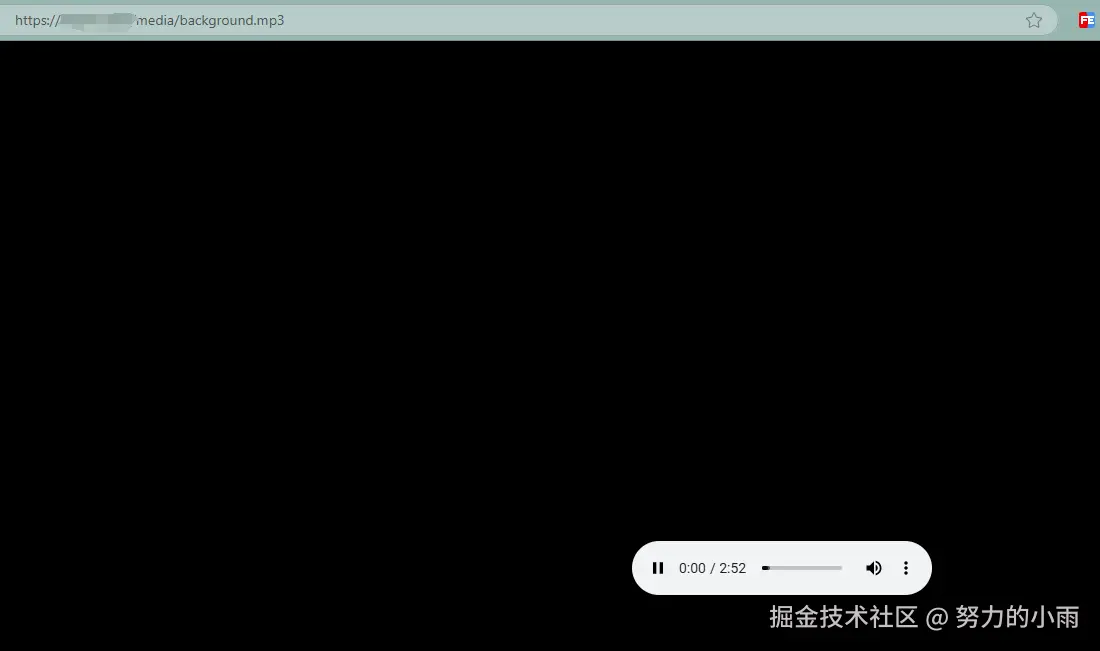Open the audio player's three-dot options menu
The height and width of the screenshot is (651, 1100).
pos(906,568)
